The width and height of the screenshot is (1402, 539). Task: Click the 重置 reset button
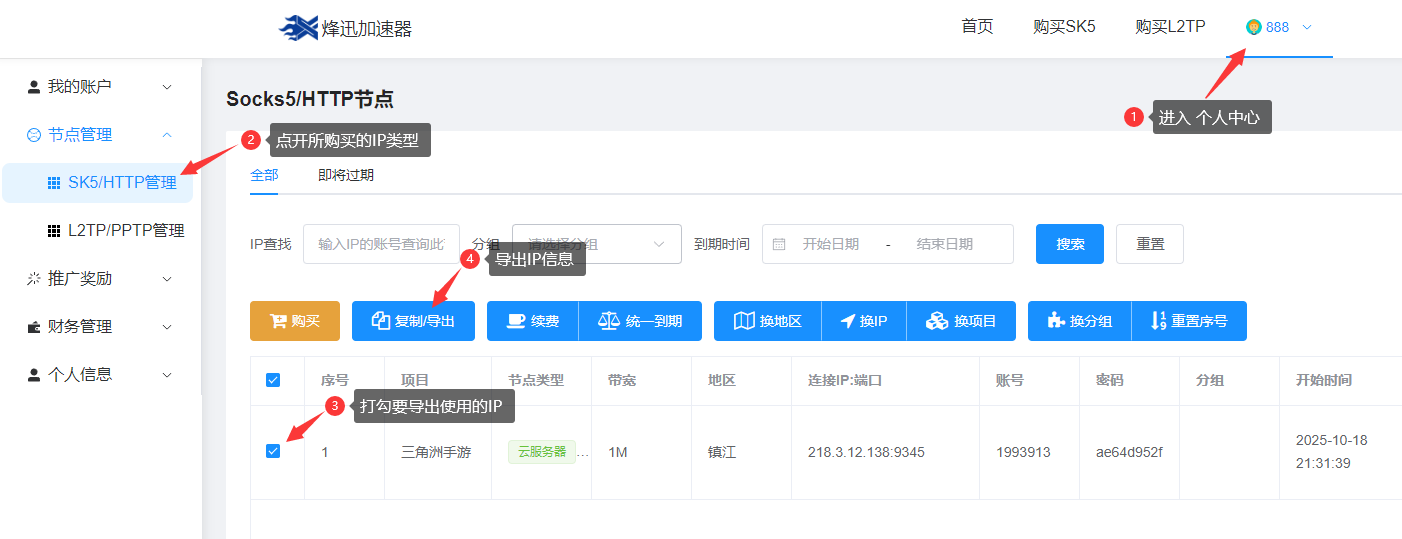(x=1149, y=244)
